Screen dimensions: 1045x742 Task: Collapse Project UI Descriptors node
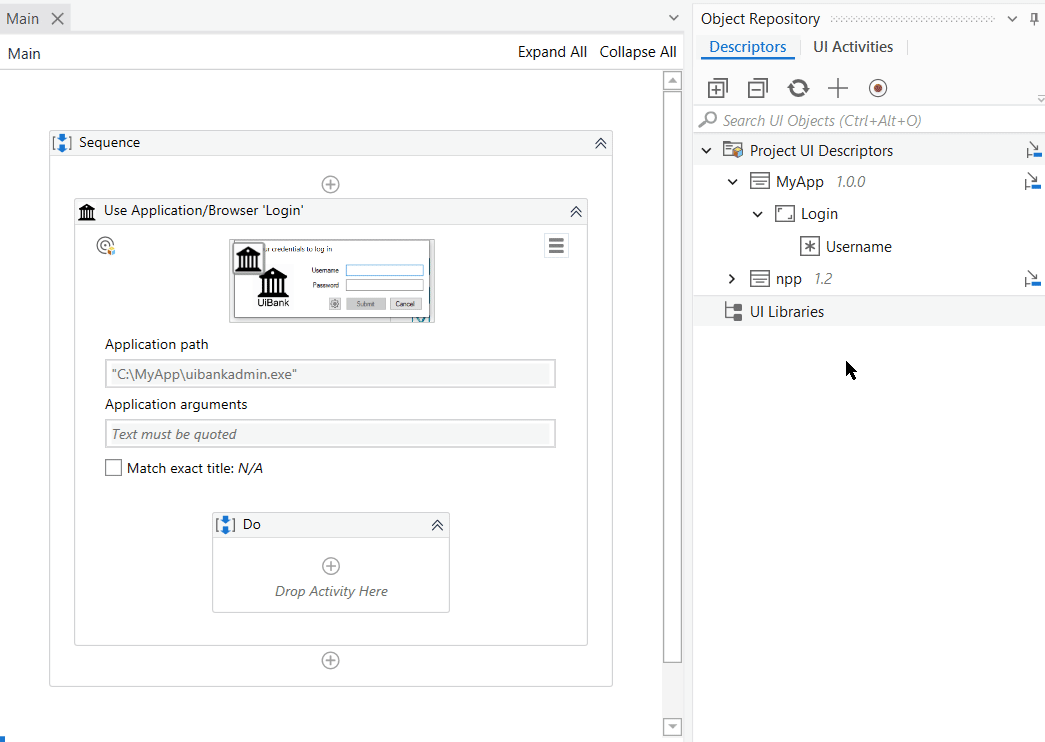pyautogui.click(x=706, y=151)
